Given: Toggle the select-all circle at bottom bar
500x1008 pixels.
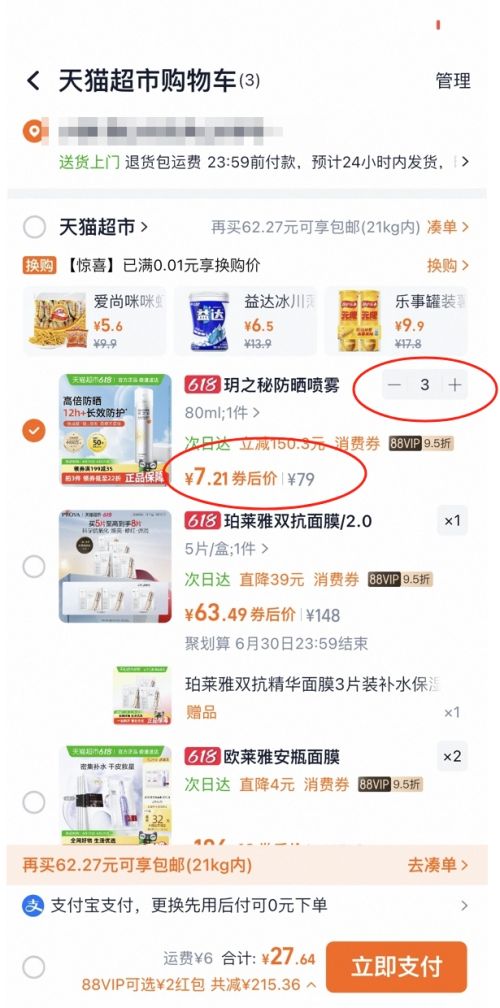Looking at the screenshot, I should tap(33, 967).
